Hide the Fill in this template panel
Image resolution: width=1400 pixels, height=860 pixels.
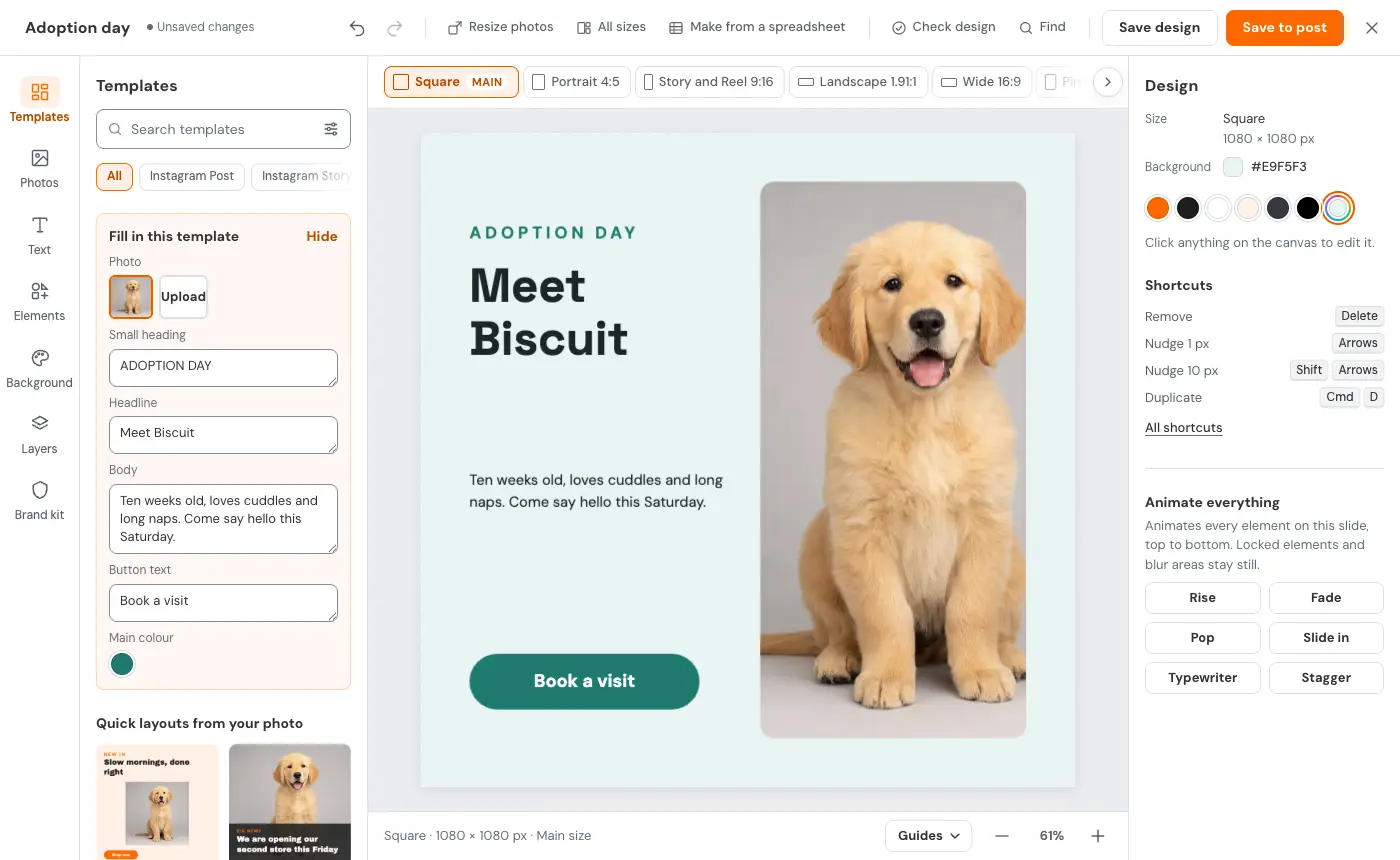pyautogui.click(x=322, y=237)
